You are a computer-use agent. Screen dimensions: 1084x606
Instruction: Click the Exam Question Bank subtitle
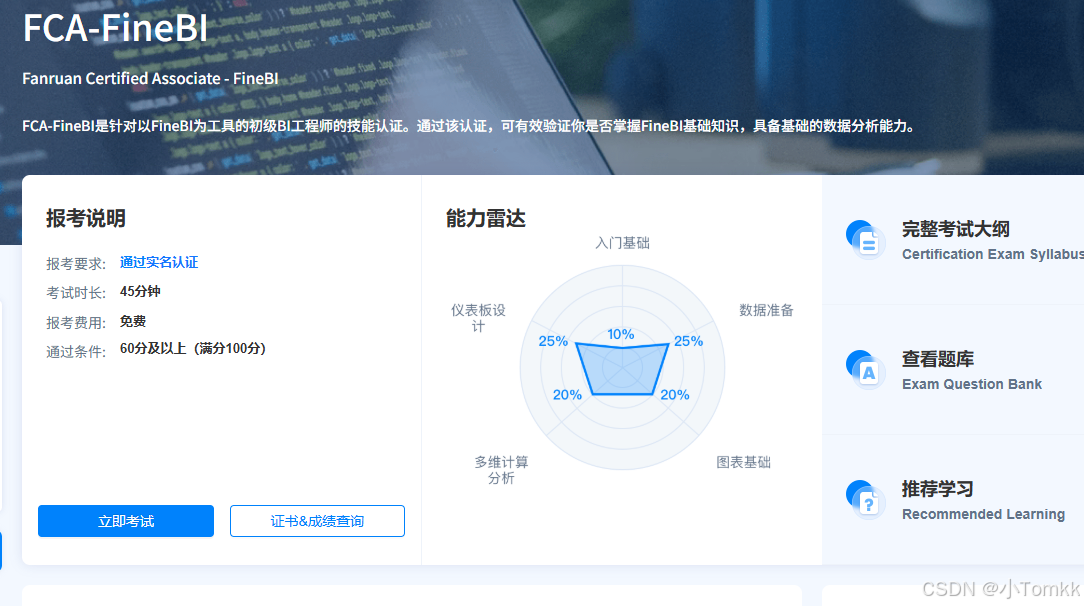(x=972, y=384)
